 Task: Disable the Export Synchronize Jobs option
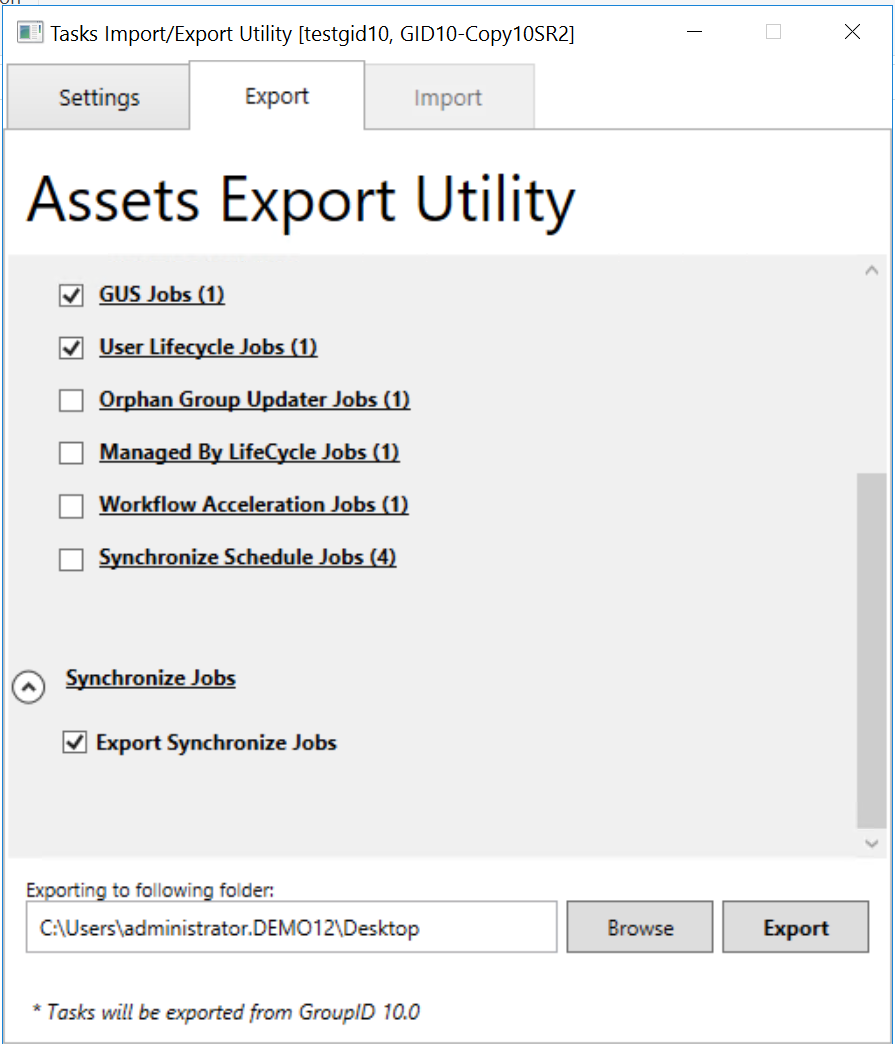pos(75,742)
